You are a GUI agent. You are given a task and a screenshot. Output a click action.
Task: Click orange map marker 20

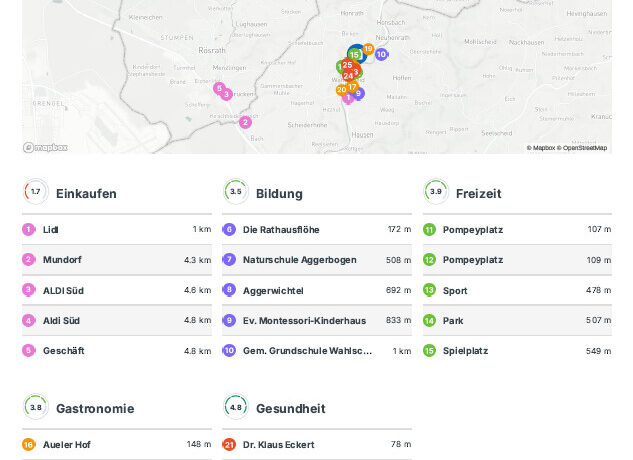[341, 90]
